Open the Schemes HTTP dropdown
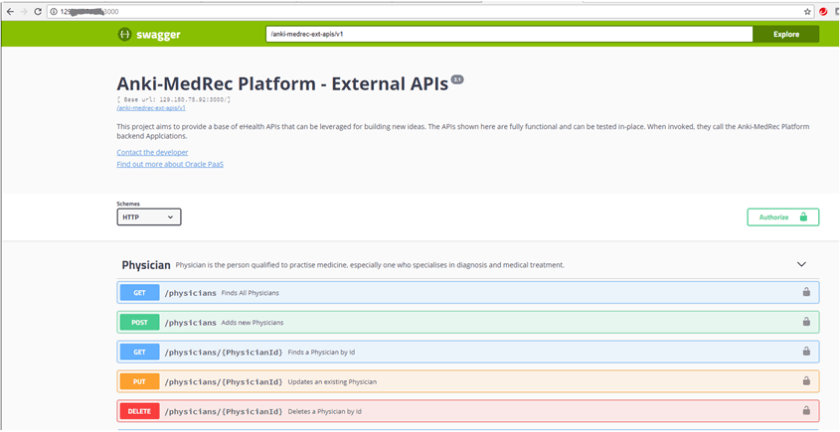 click(x=148, y=217)
